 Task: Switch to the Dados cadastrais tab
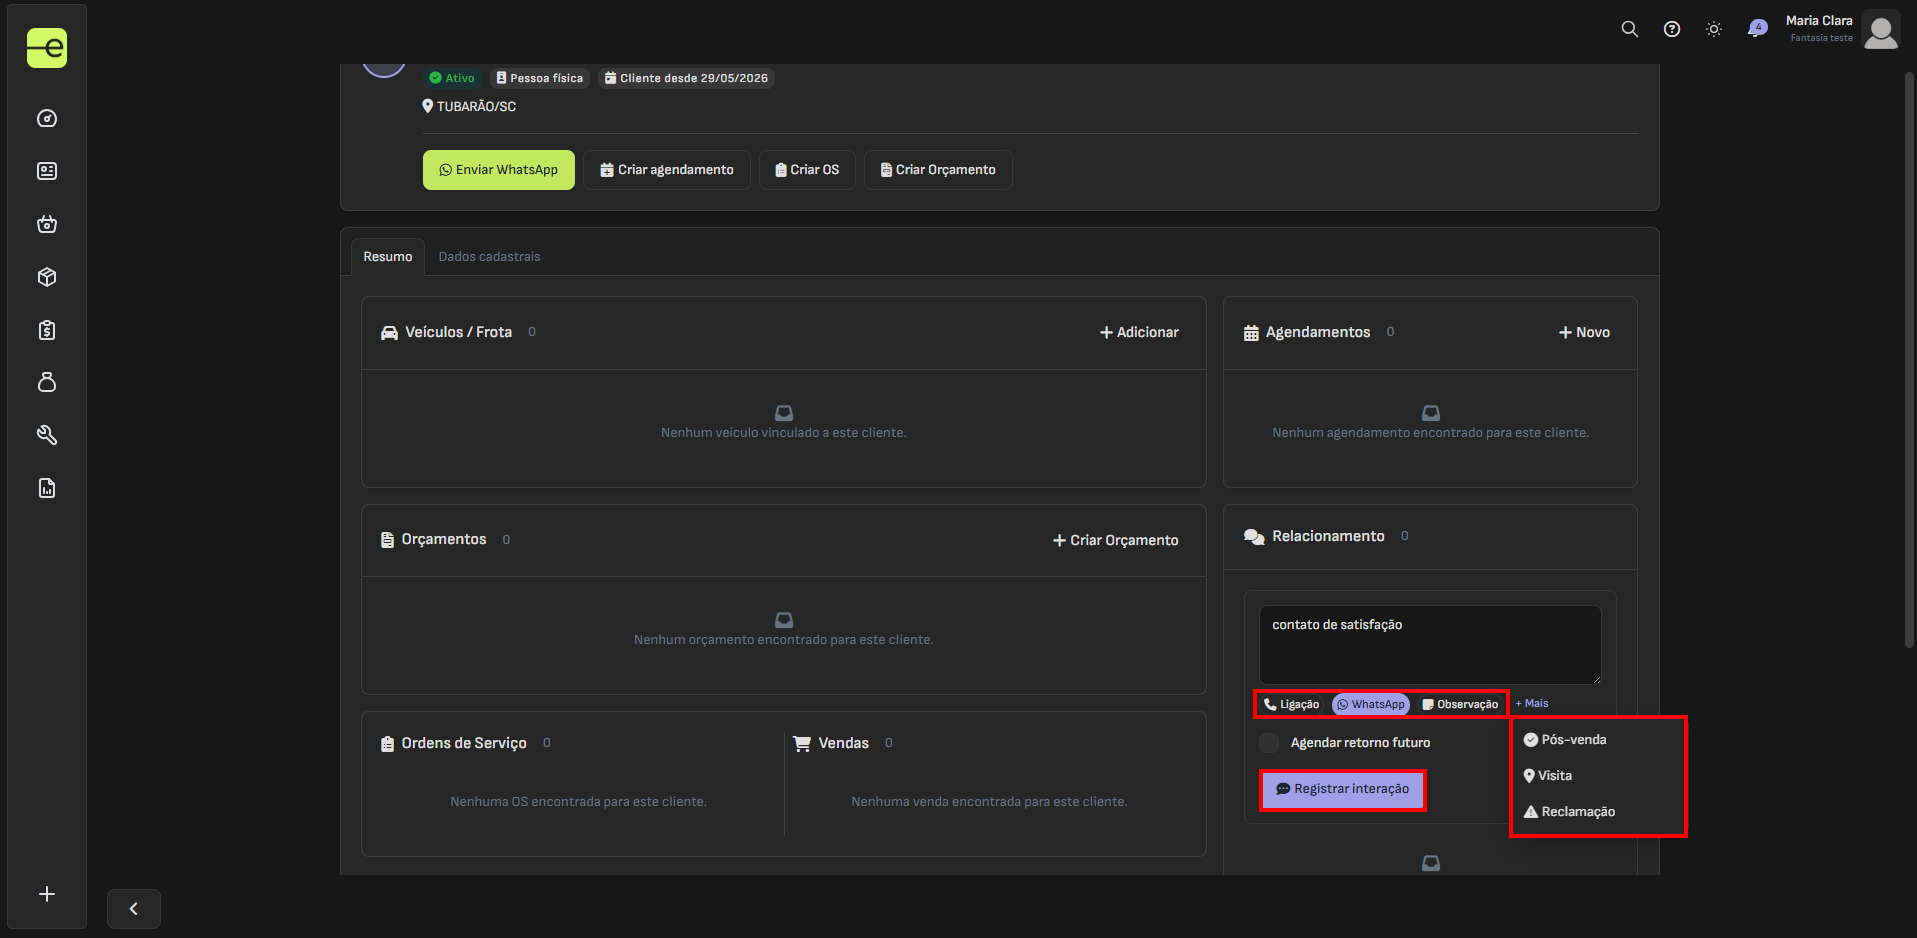point(489,257)
